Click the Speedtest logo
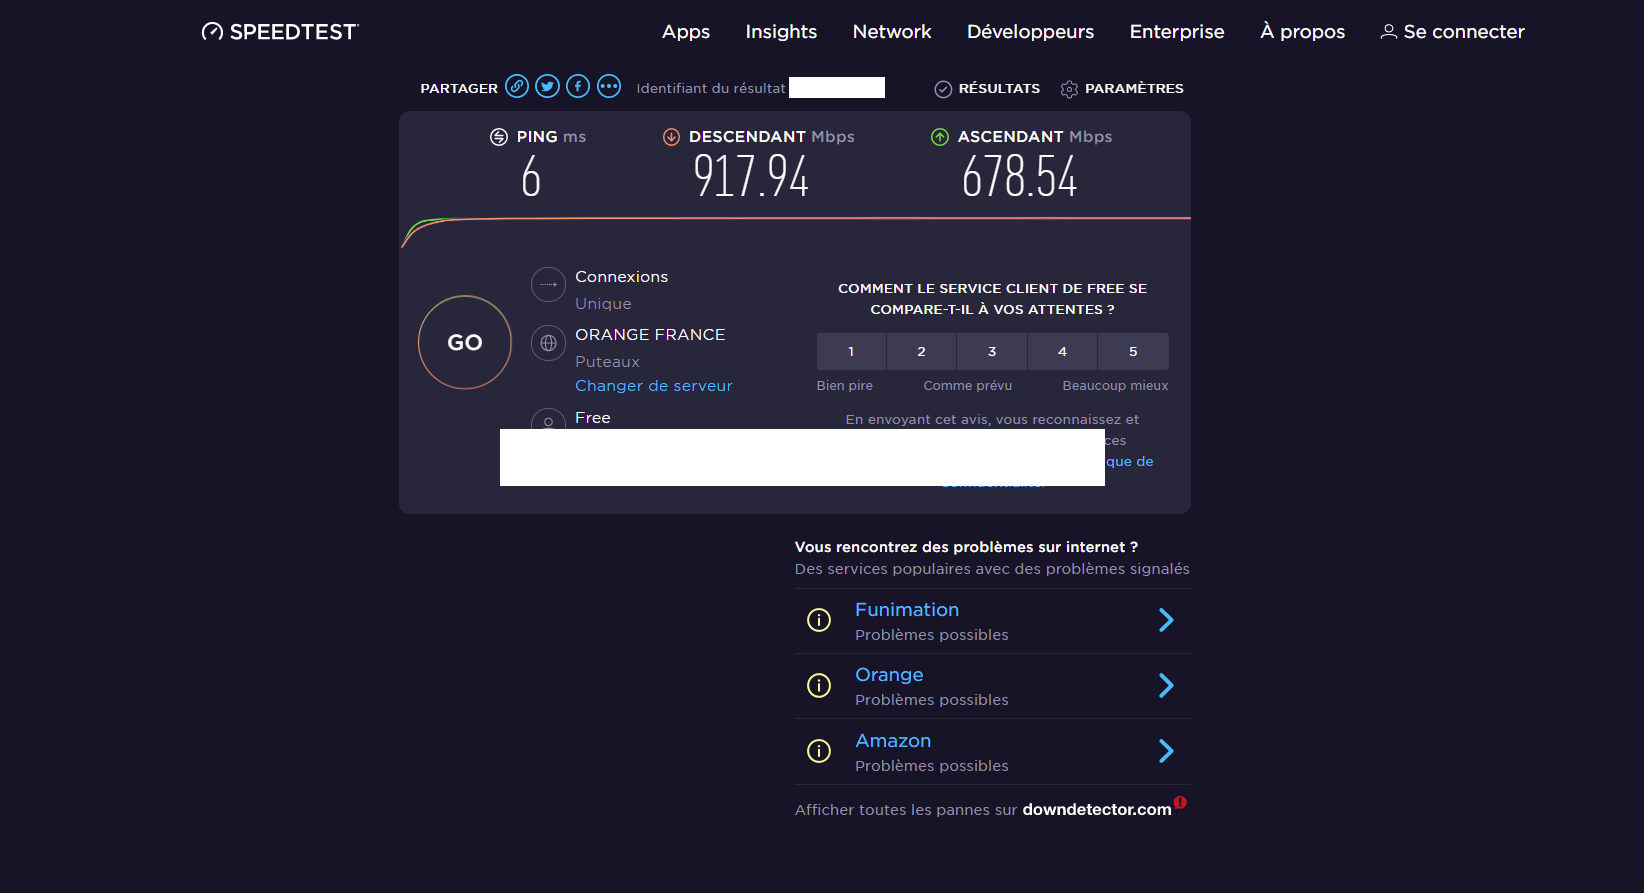 pyautogui.click(x=280, y=32)
